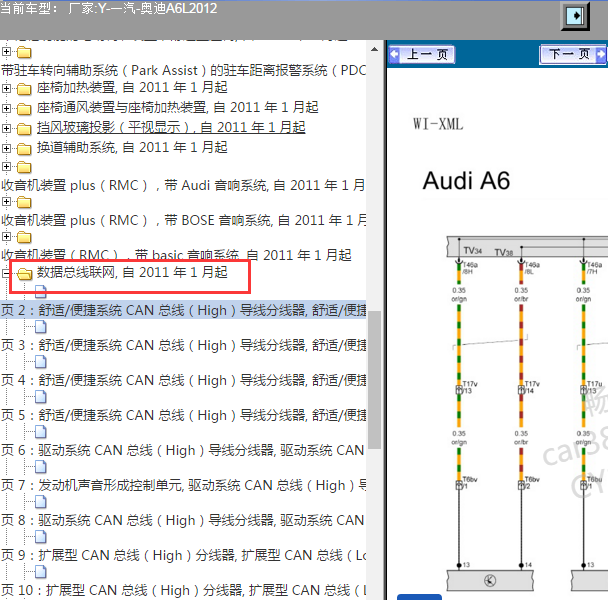Viewport: 608px width, 600px height.
Task: Open 页 4 舒适/便捷系统 CAN 总线 entry
Action: (x=183, y=380)
